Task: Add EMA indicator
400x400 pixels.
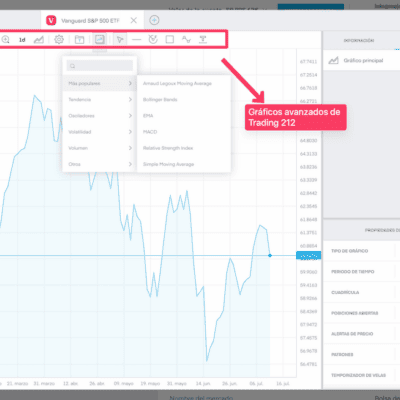Action: coord(184,116)
